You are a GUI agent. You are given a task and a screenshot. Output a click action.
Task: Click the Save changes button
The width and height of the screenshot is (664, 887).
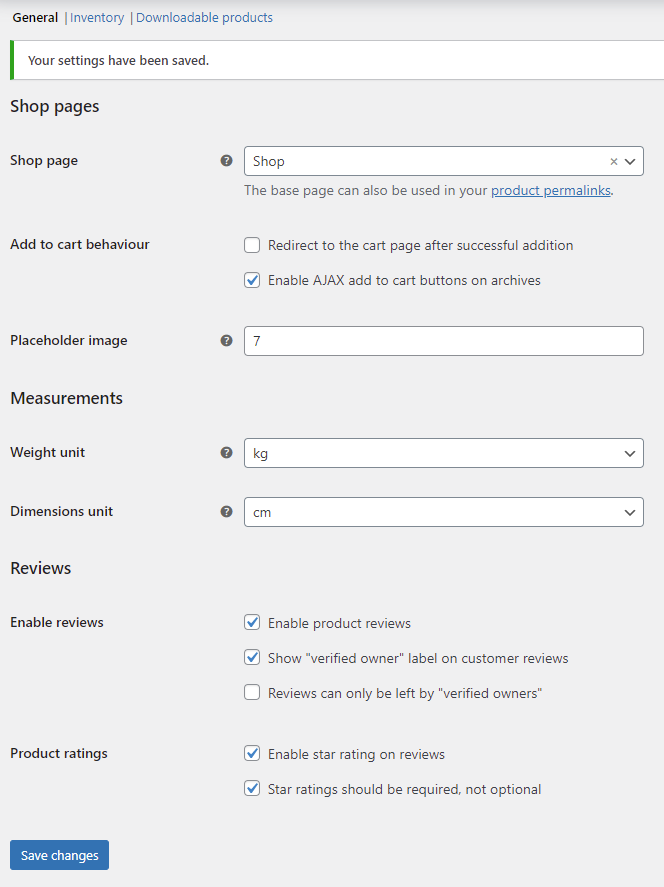[x=59, y=855]
